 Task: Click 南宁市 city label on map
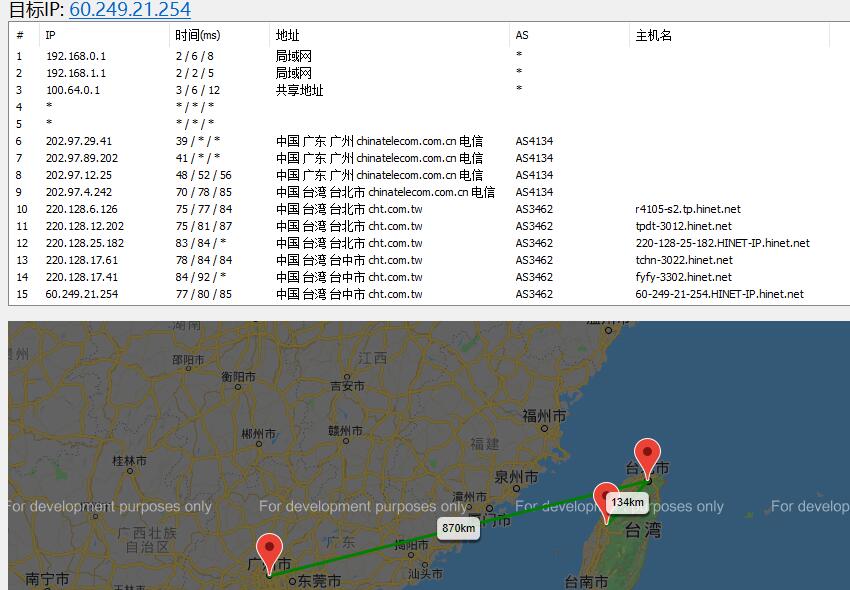[x=47, y=579]
